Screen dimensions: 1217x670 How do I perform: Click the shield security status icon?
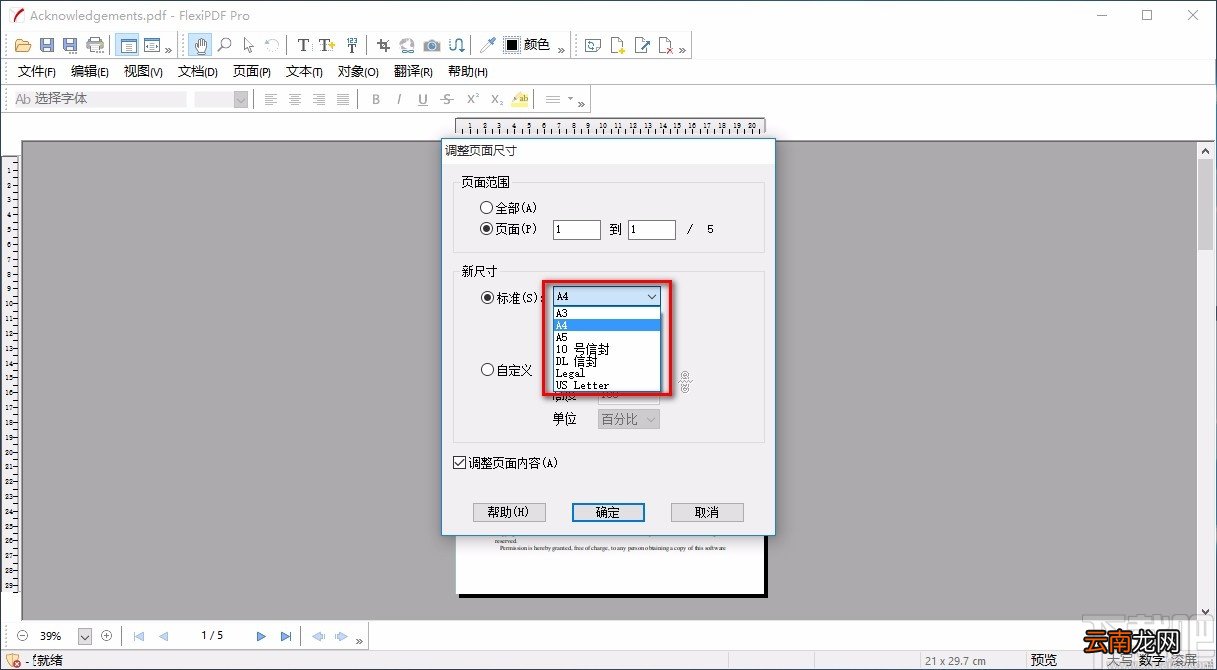[x=14, y=660]
